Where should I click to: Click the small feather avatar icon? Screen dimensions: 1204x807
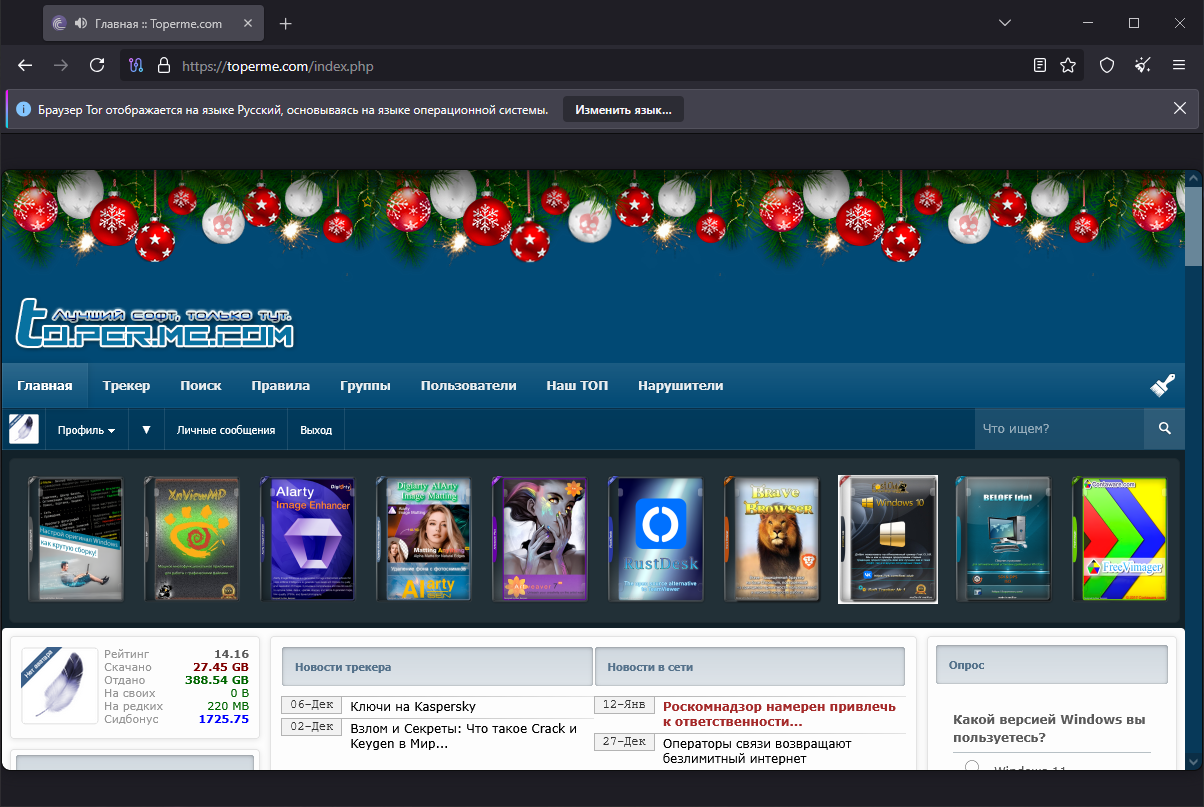click(x=24, y=429)
